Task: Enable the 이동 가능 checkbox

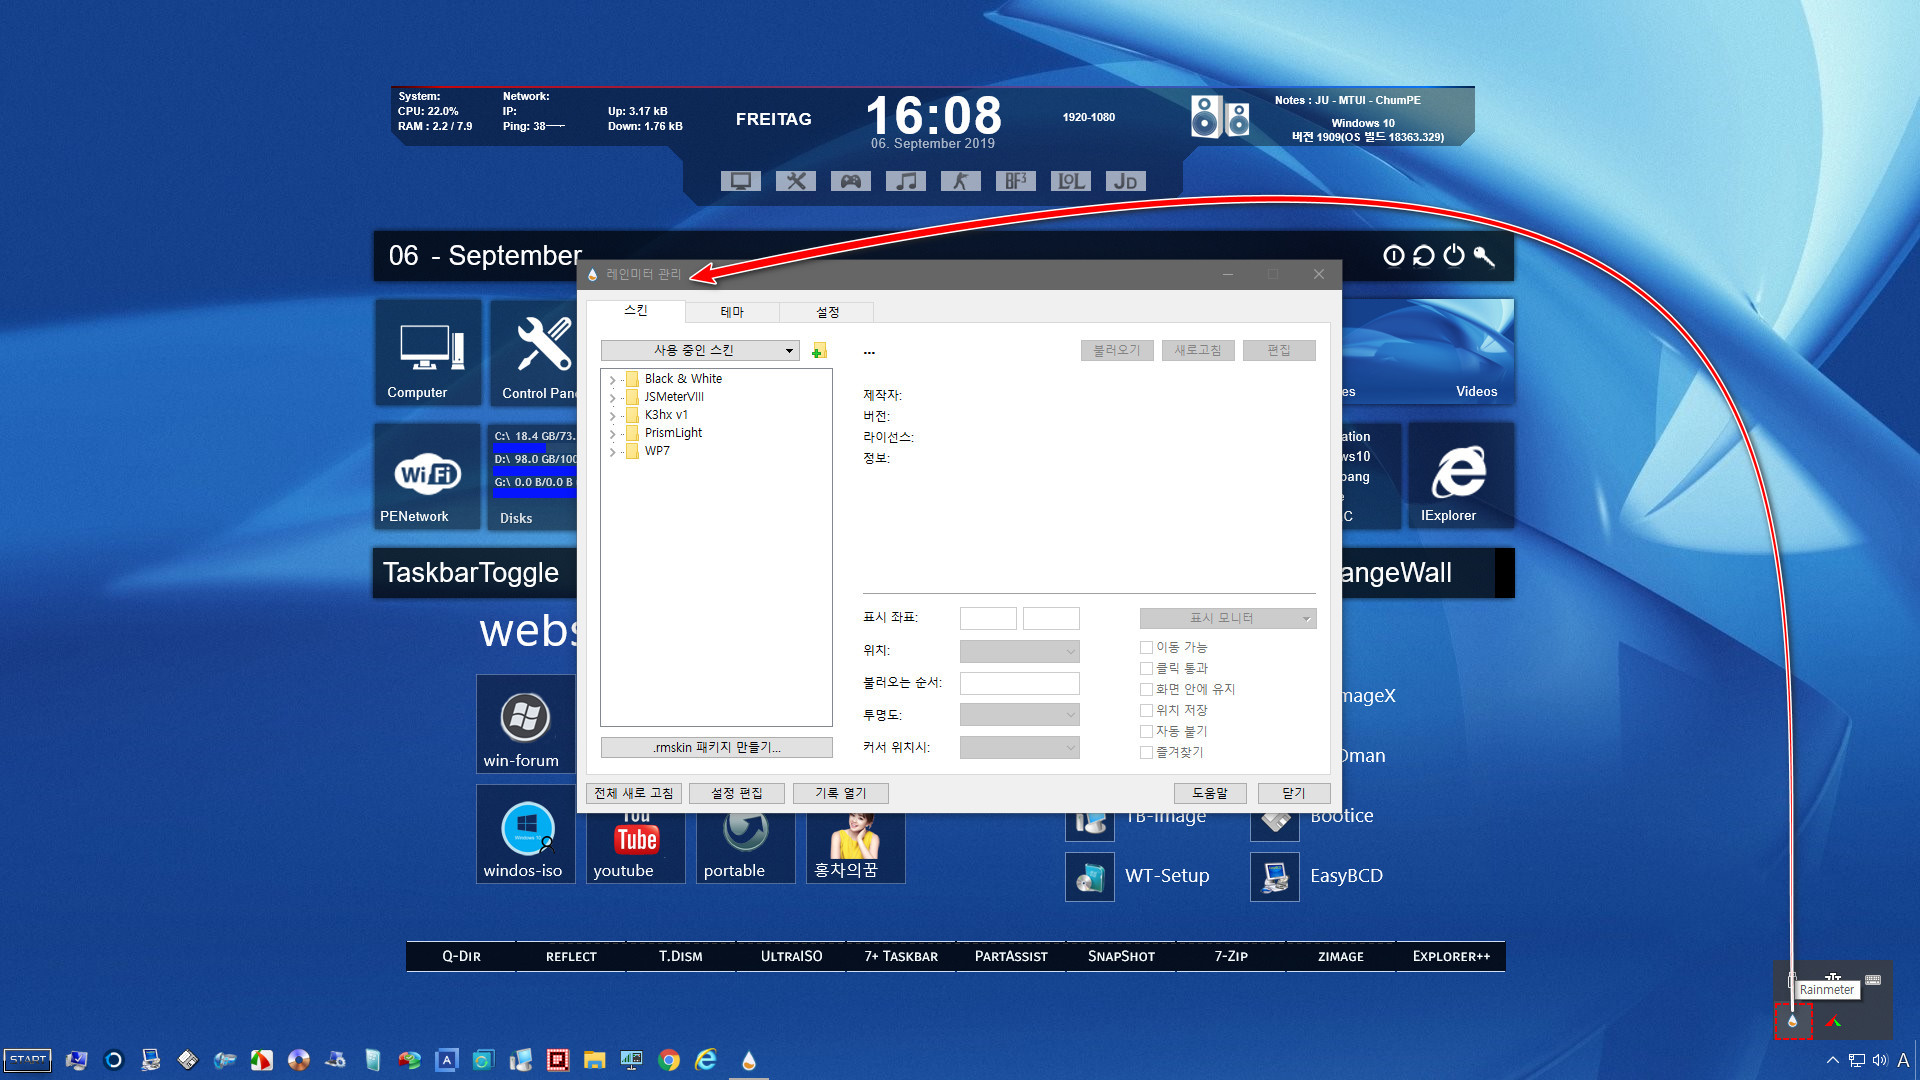Action: click(x=1146, y=647)
